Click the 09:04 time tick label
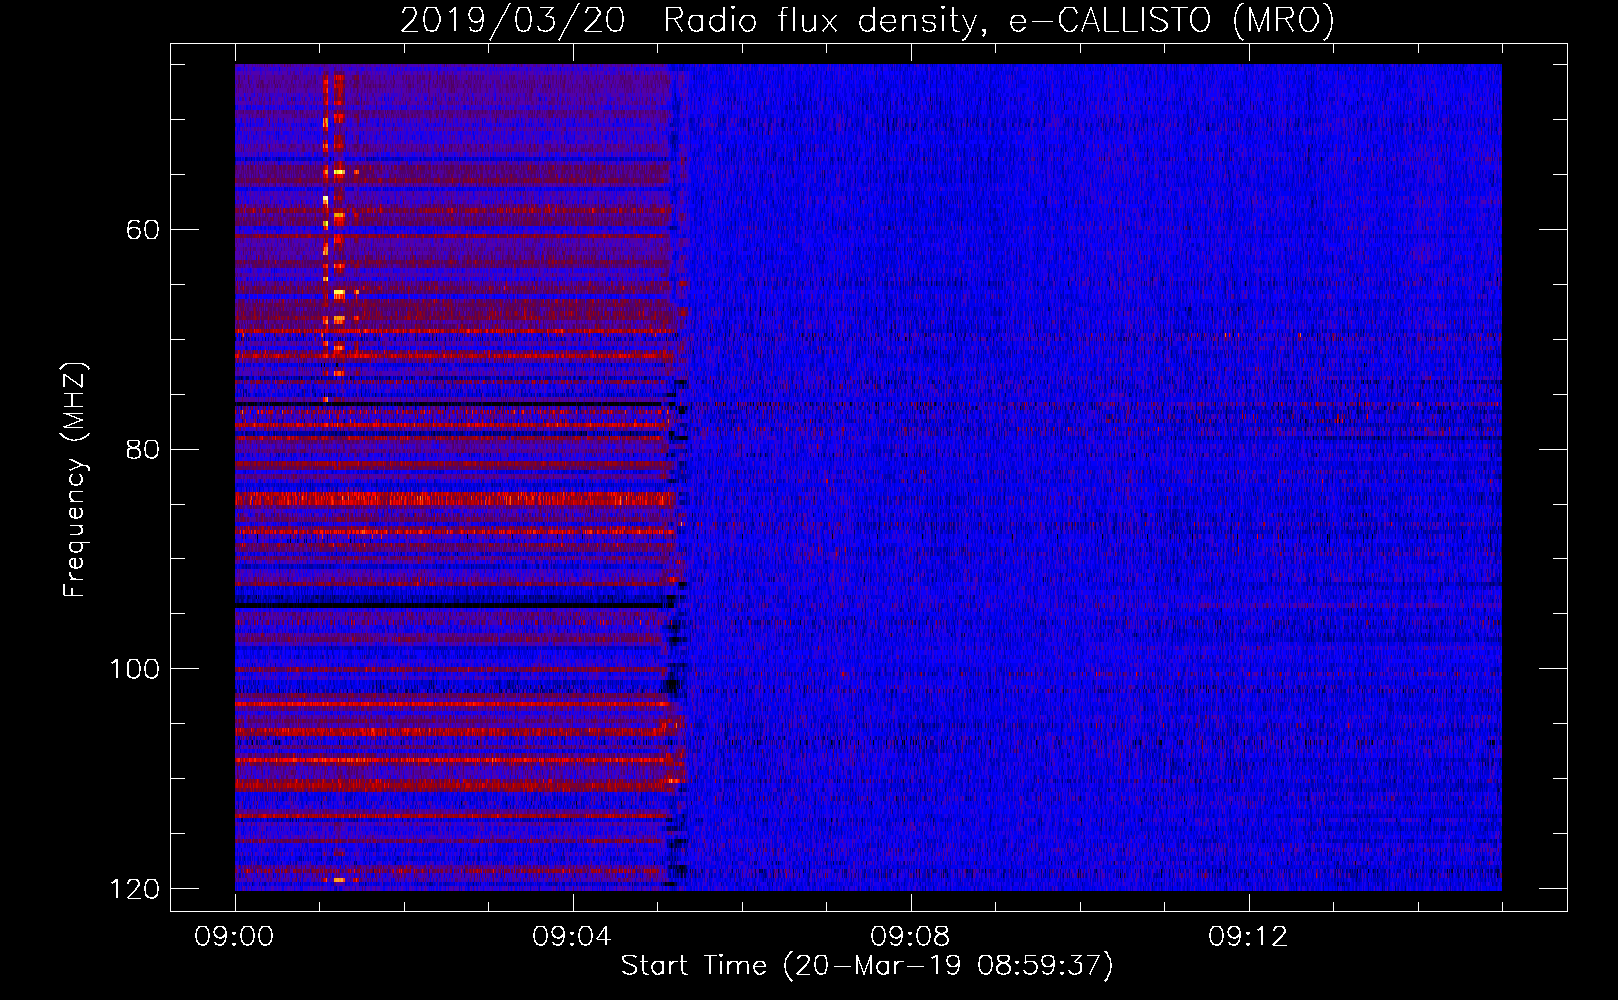The image size is (1618, 1000). point(572,937)
